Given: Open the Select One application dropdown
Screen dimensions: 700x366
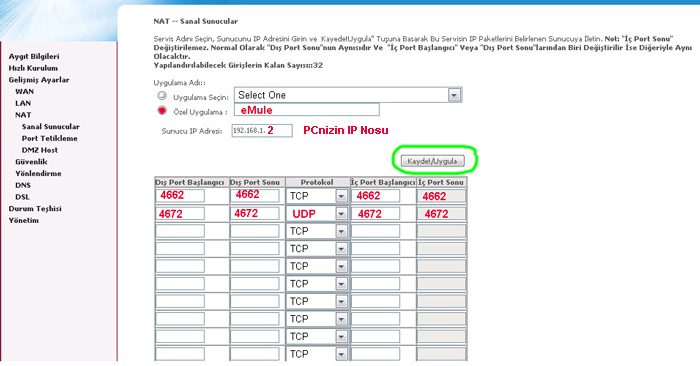Looking at the screenshot, I should point(348,95).
